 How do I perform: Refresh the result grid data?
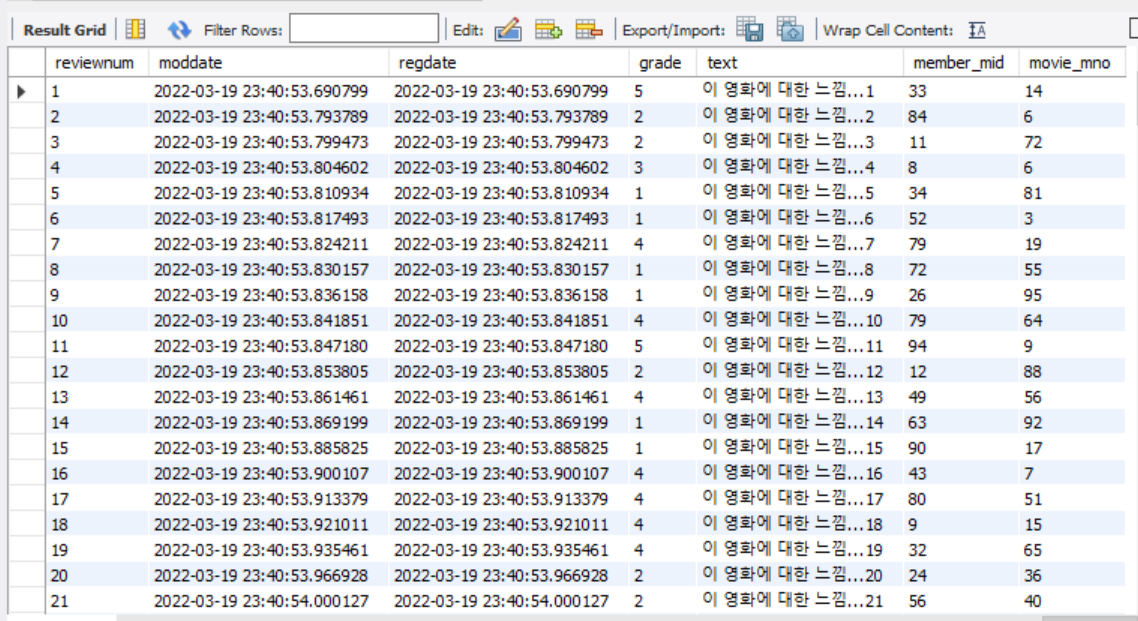tap(179, 30)
